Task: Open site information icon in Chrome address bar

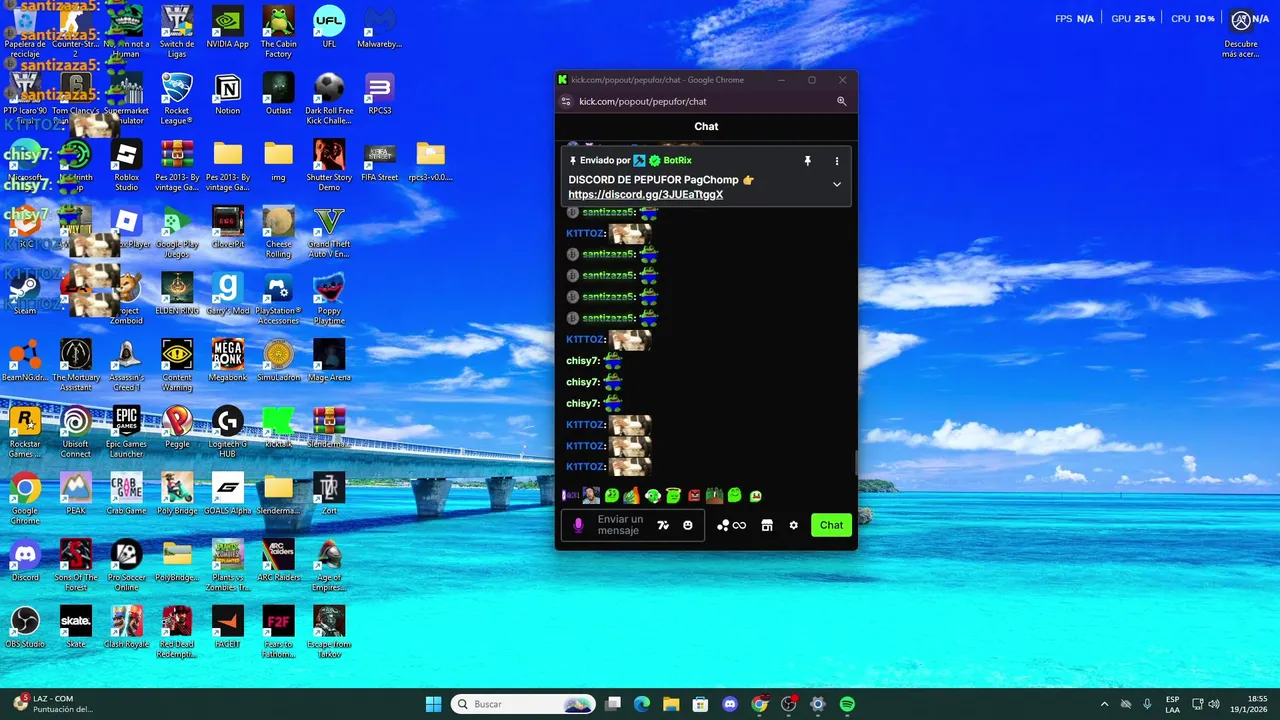Action: tap(566, 101)
